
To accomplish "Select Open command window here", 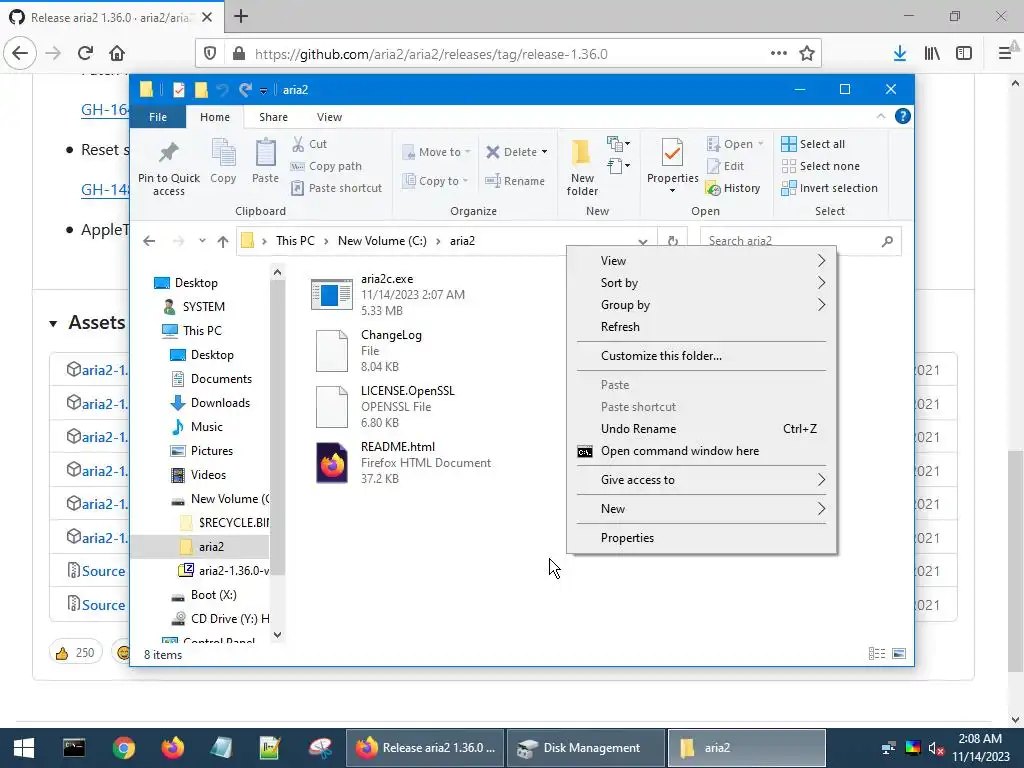I will point(701,451).
